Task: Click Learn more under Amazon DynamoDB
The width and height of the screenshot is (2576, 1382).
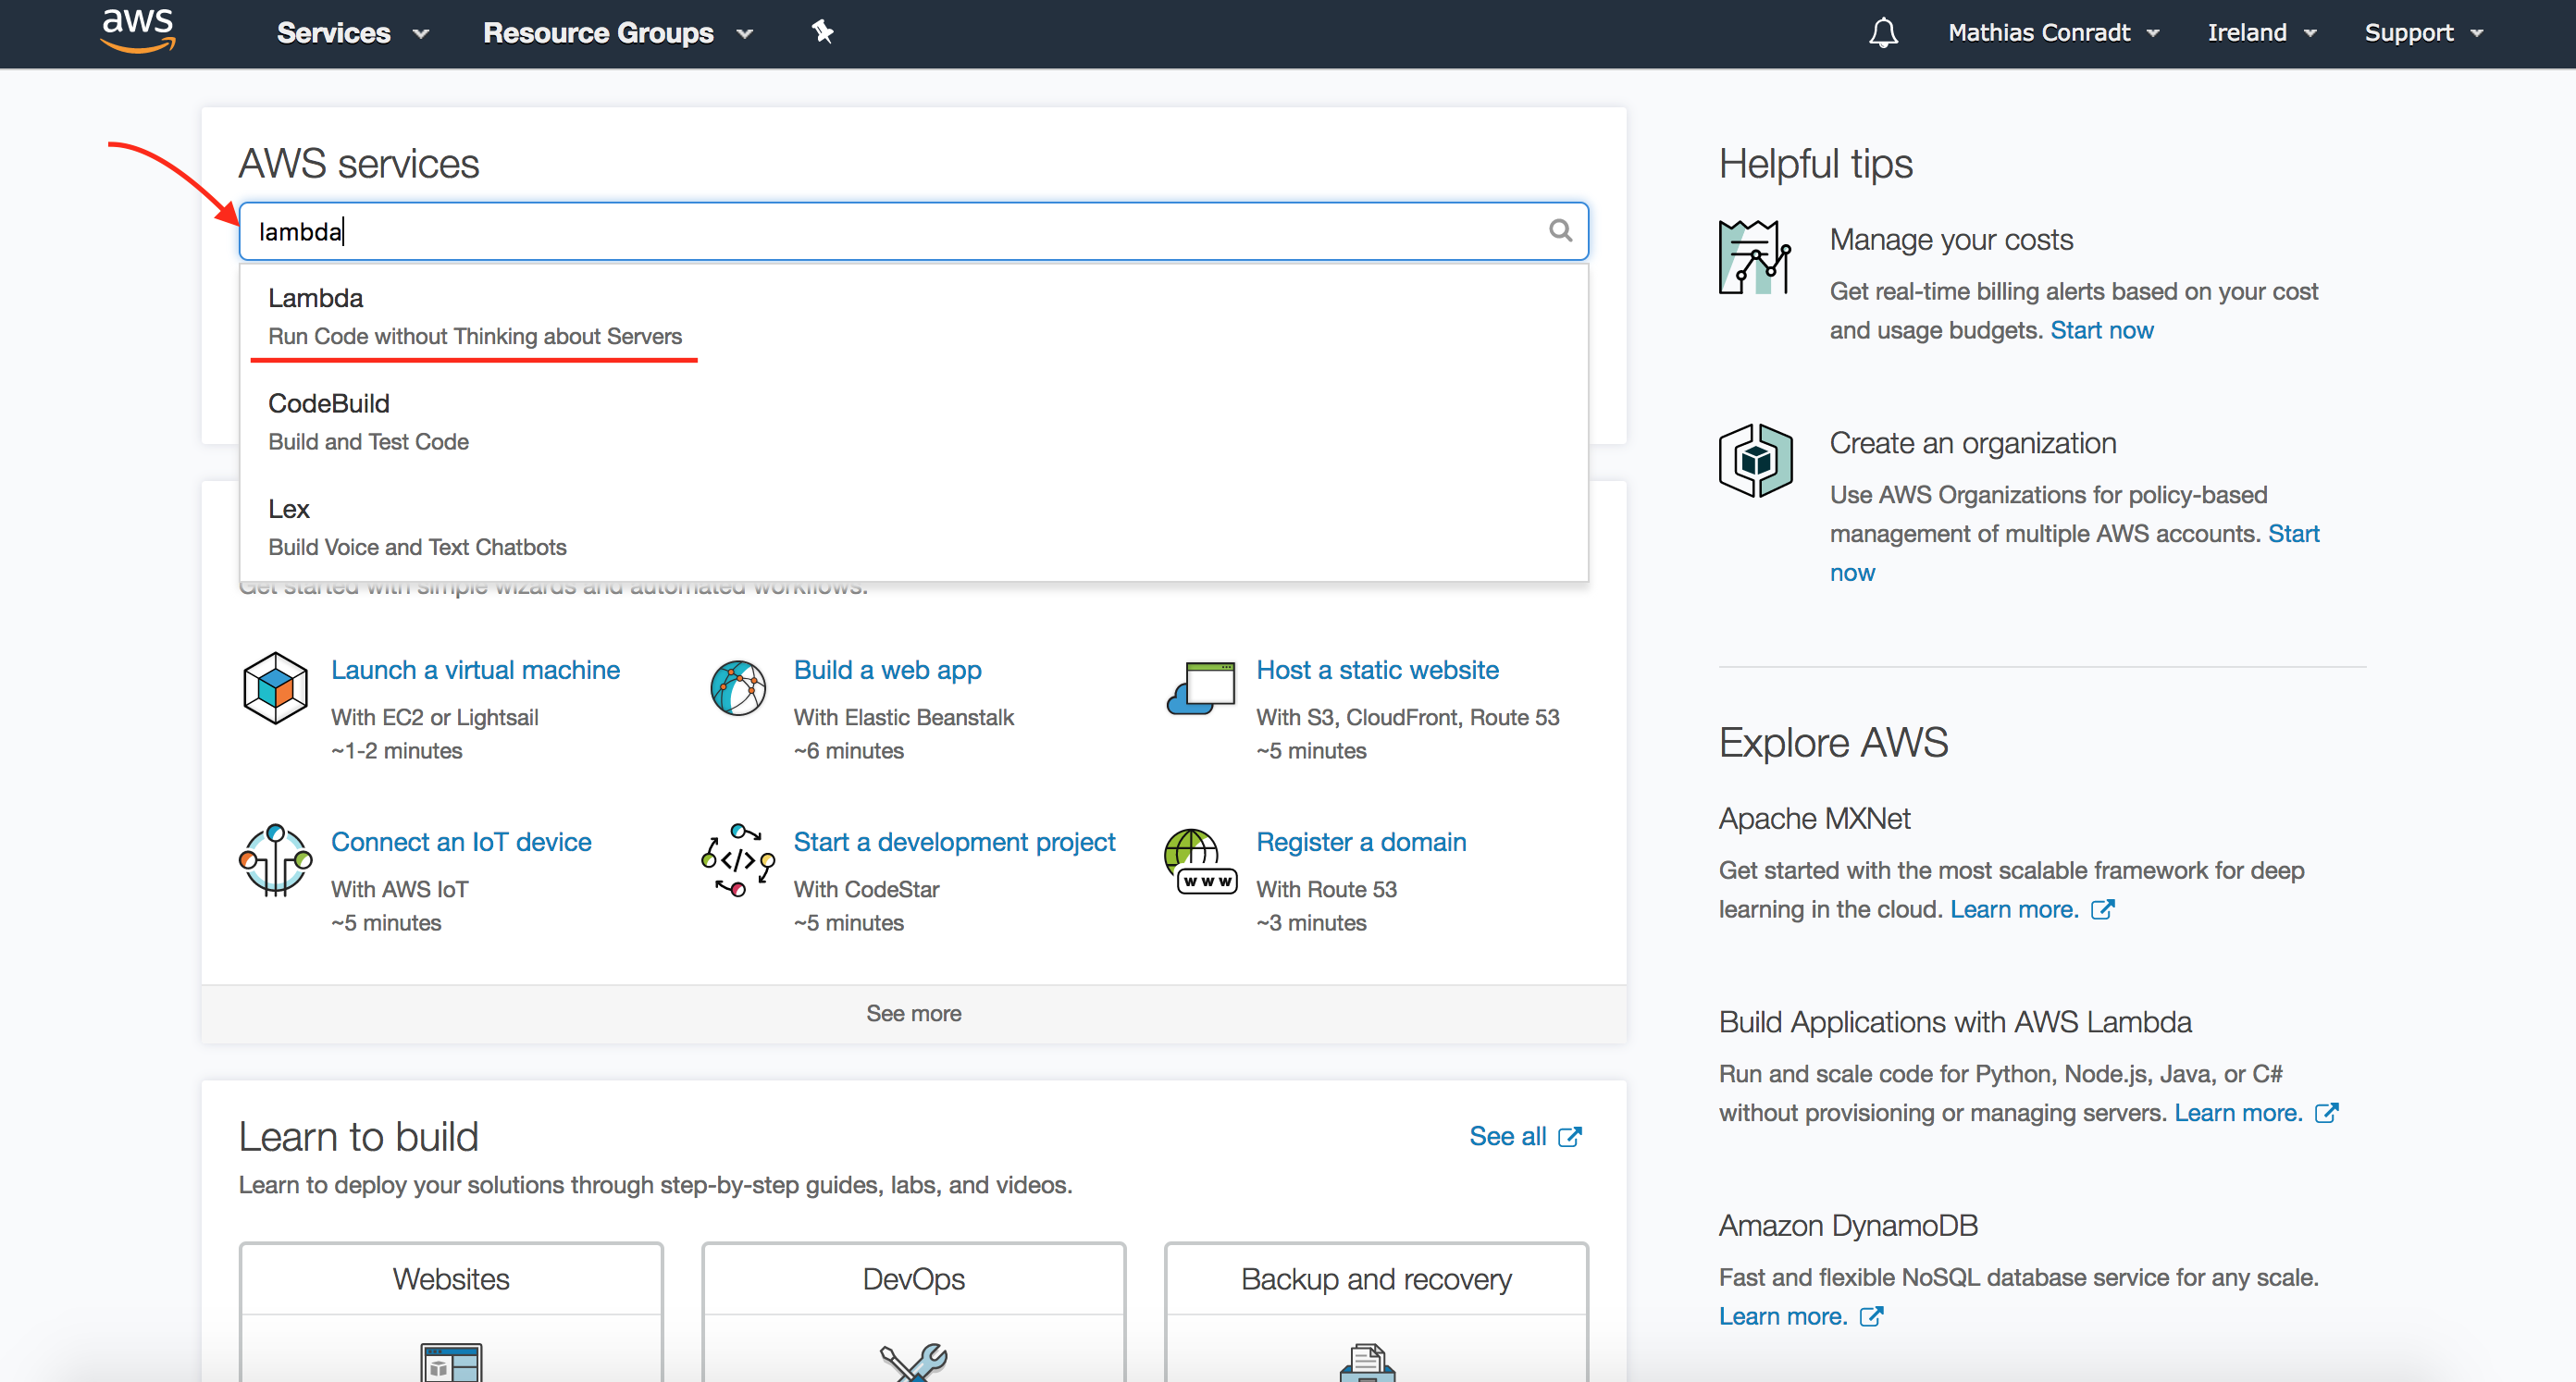Action: pos(1783,1317)
